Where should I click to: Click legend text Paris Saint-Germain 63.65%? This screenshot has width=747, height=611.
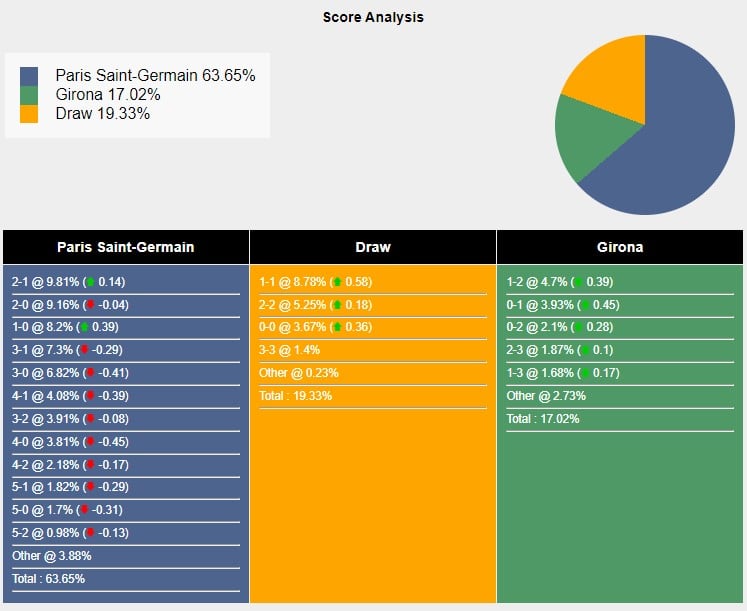(155, 76)
